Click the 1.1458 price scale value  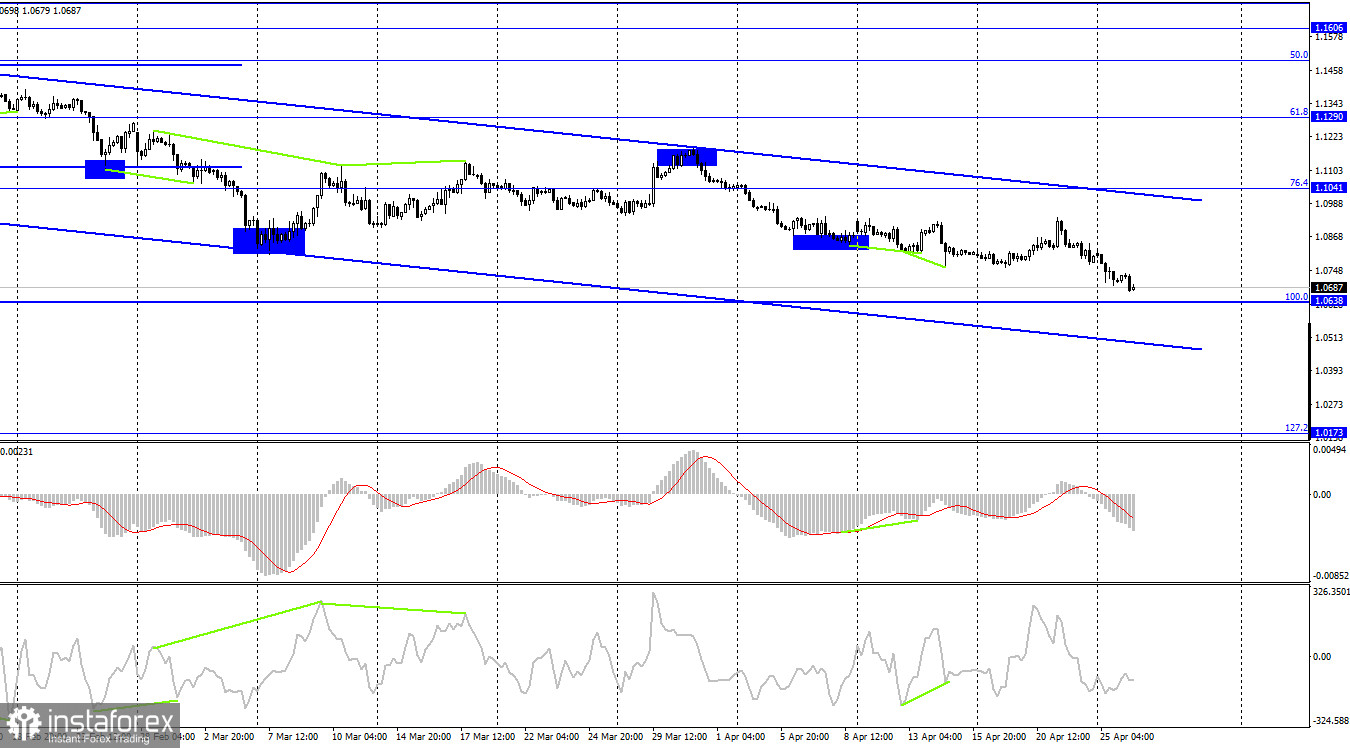pos(1331,70)
